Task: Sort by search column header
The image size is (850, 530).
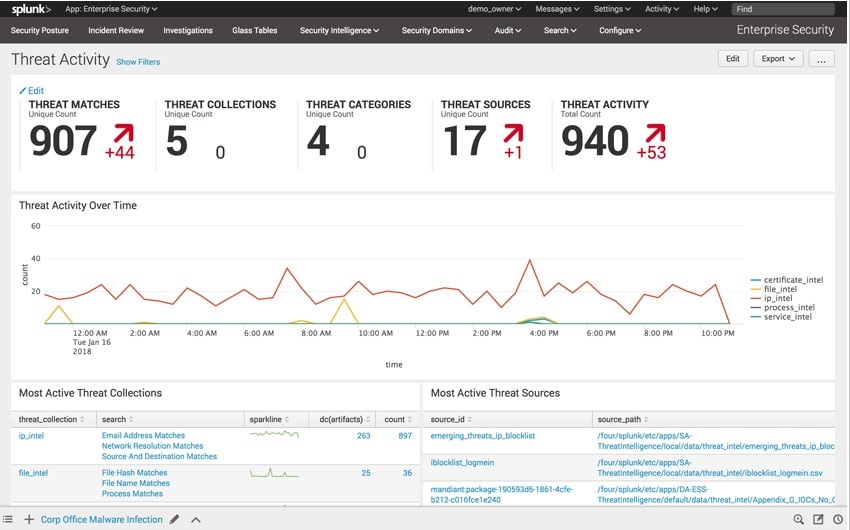Action: (118, 419)
